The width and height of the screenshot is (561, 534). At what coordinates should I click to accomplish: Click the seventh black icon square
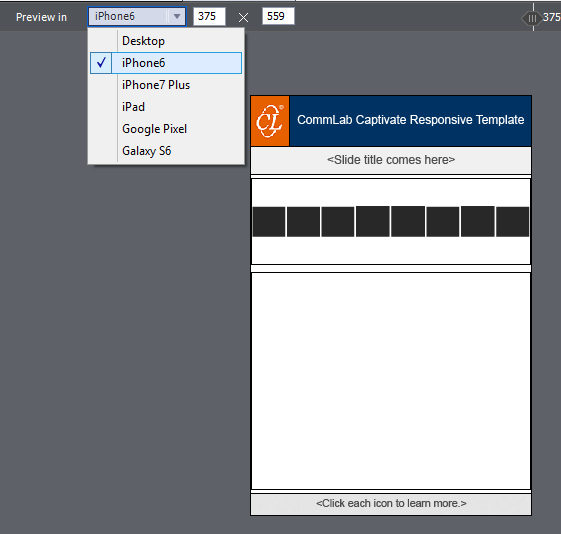tap(478, 221)
